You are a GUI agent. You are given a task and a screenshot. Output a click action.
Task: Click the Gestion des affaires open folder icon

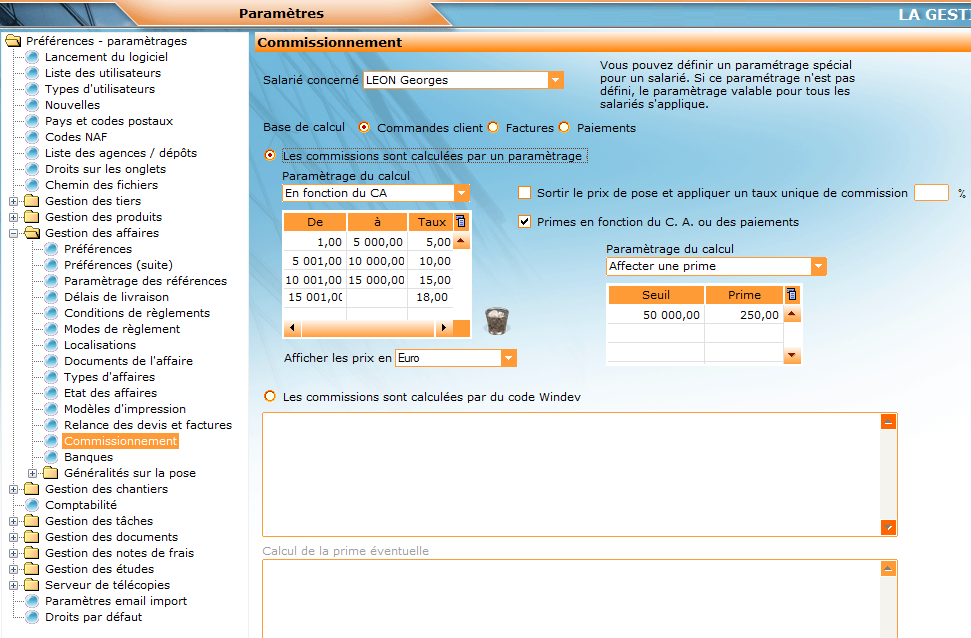(x=32, y=233)
